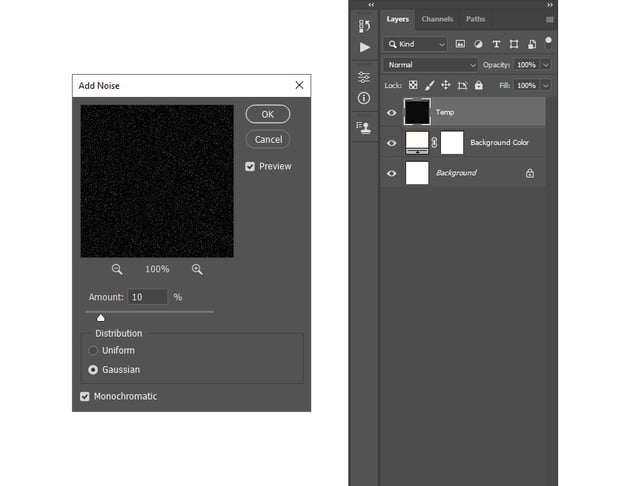
Task: Click the noise preview image
Action: 157,181
